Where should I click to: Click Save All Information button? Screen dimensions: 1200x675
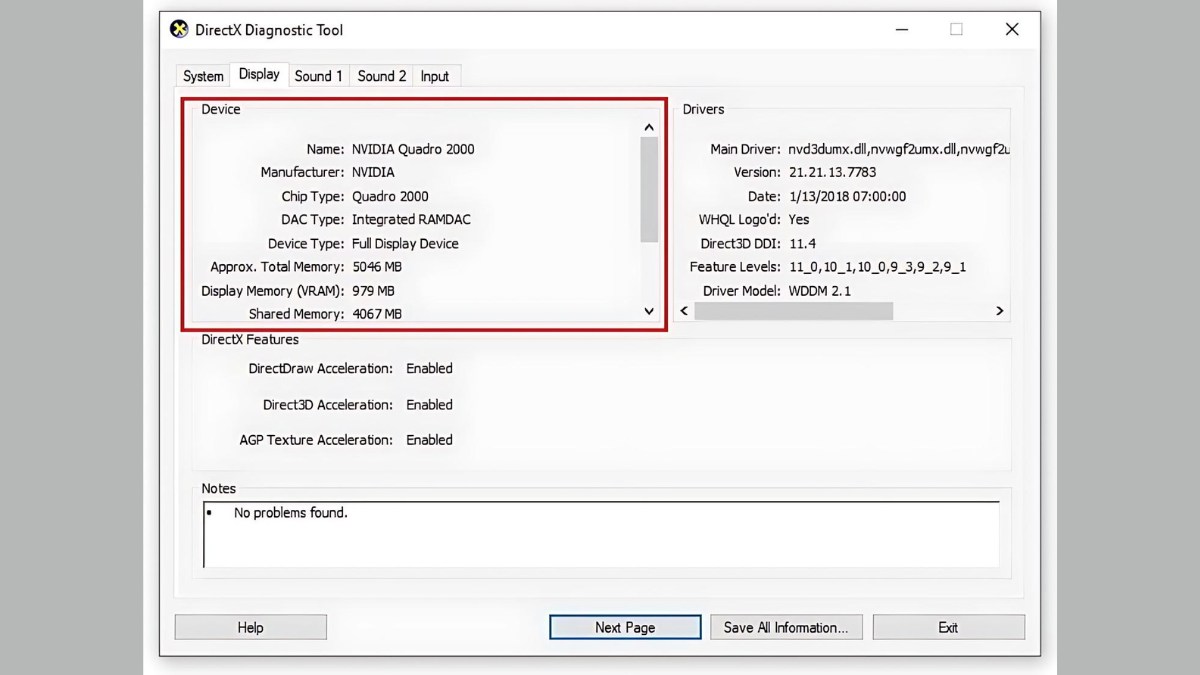786,627
